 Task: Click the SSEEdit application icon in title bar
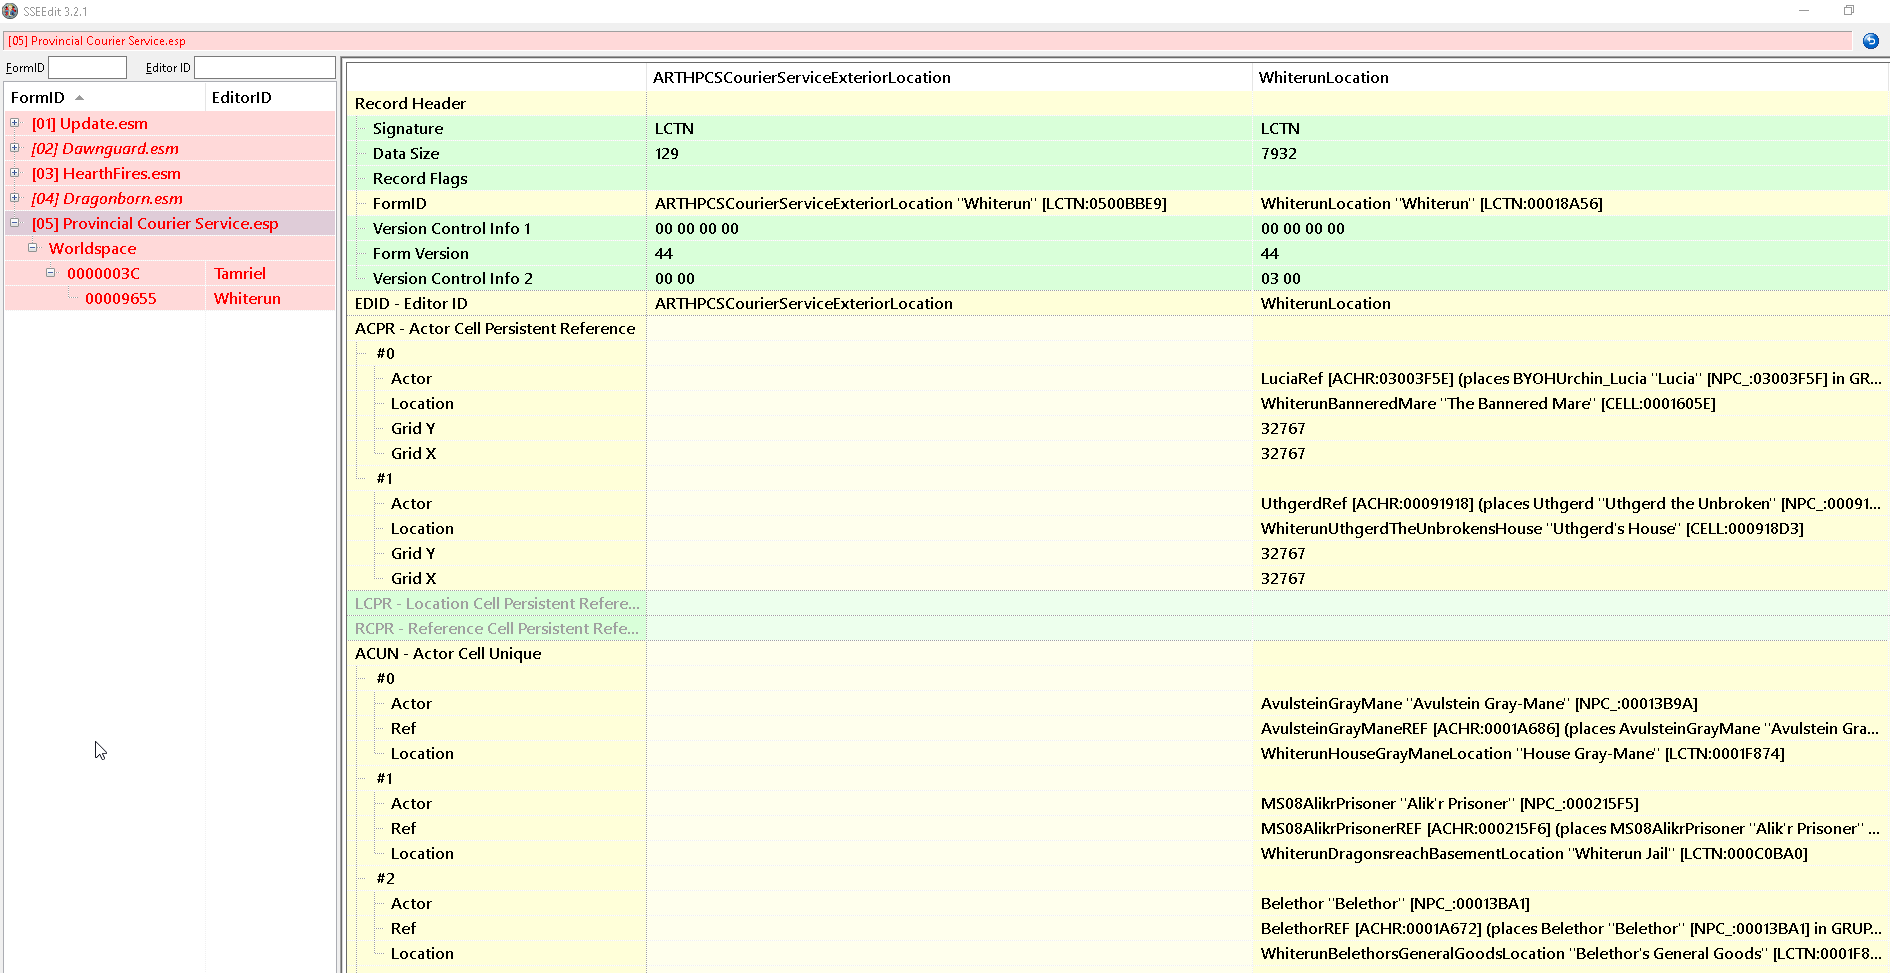[10, 11]
